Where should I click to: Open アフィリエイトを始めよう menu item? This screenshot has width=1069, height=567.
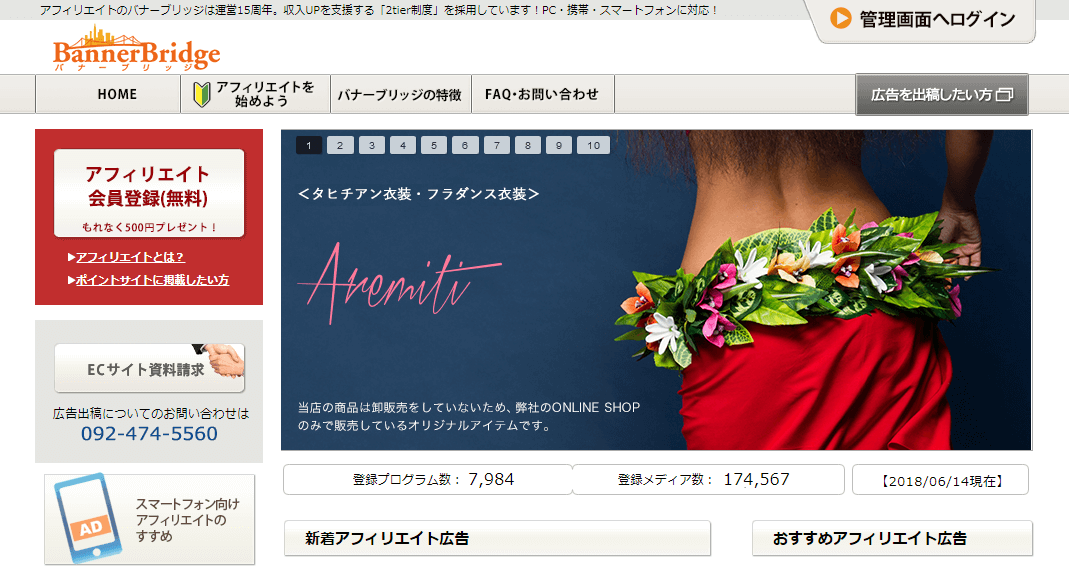256,94
